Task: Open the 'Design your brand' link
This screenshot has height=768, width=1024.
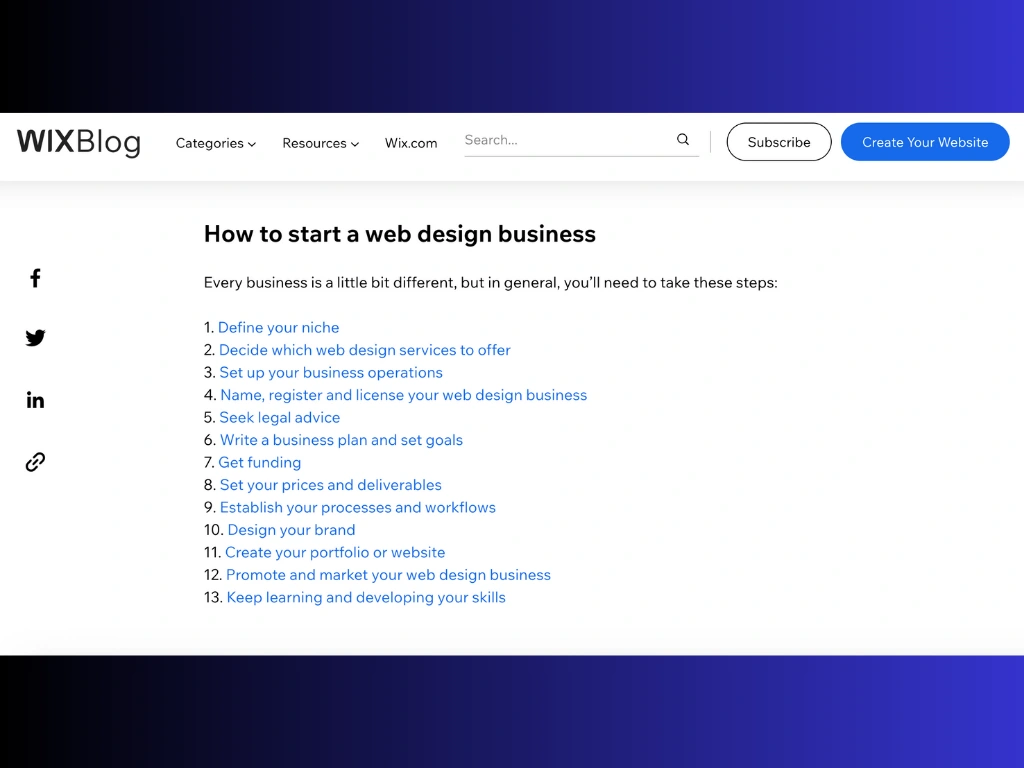Action: [291, 530]
